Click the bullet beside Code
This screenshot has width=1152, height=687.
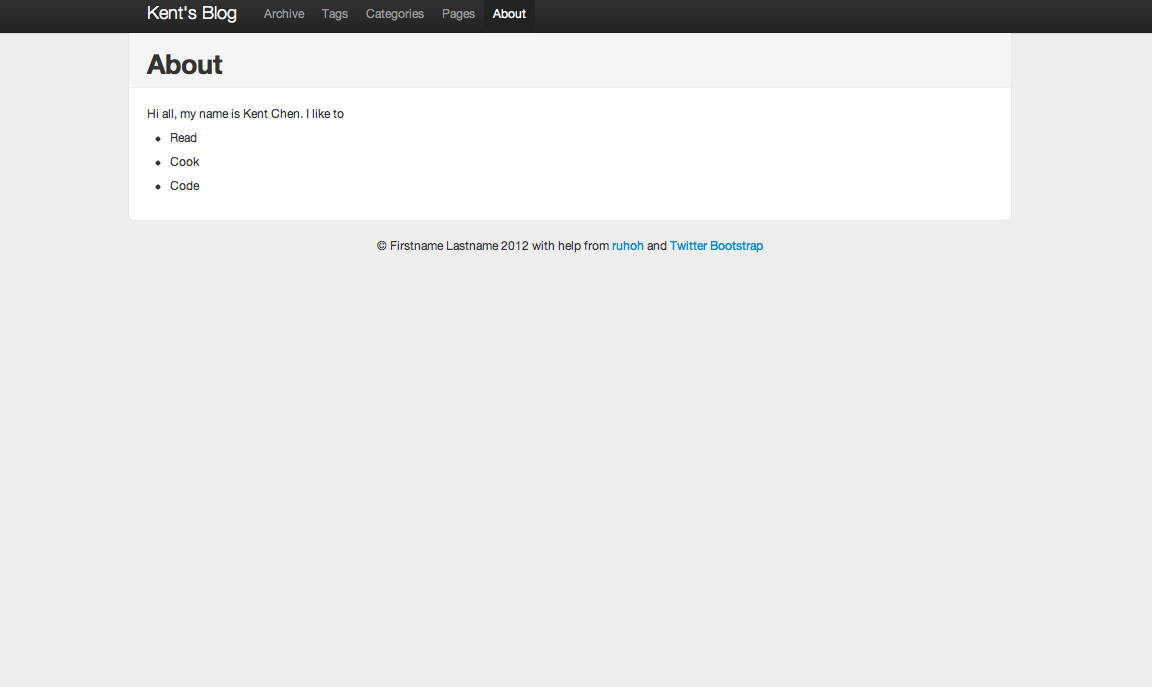point(158,187)
